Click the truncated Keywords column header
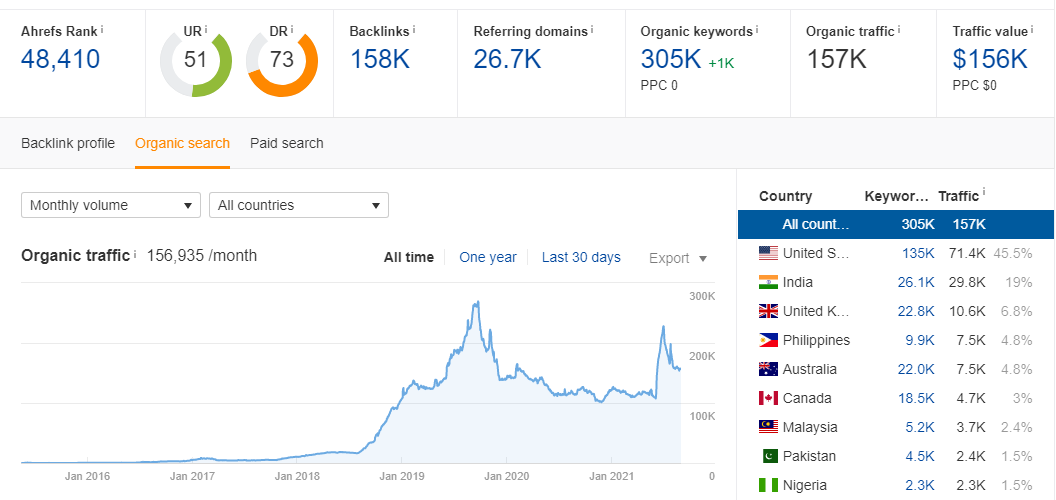Image resolution: width=1056 pixels, height=500 pixels. tap(896, 197)
